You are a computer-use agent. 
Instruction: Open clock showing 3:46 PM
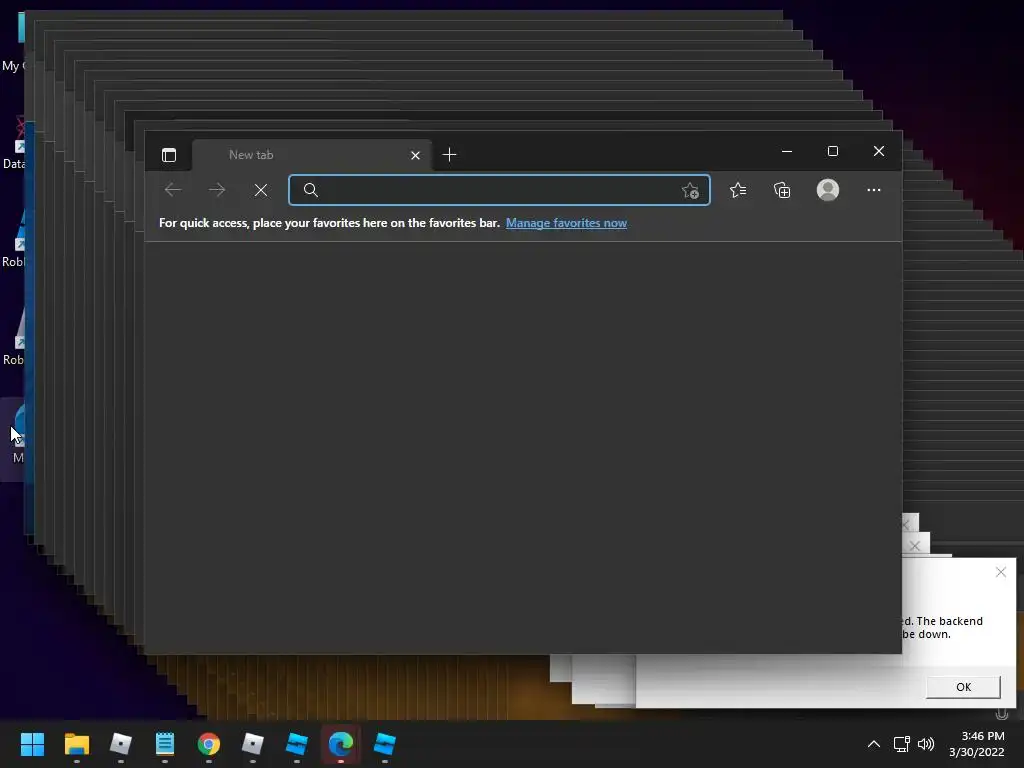(x=977, y=744)
